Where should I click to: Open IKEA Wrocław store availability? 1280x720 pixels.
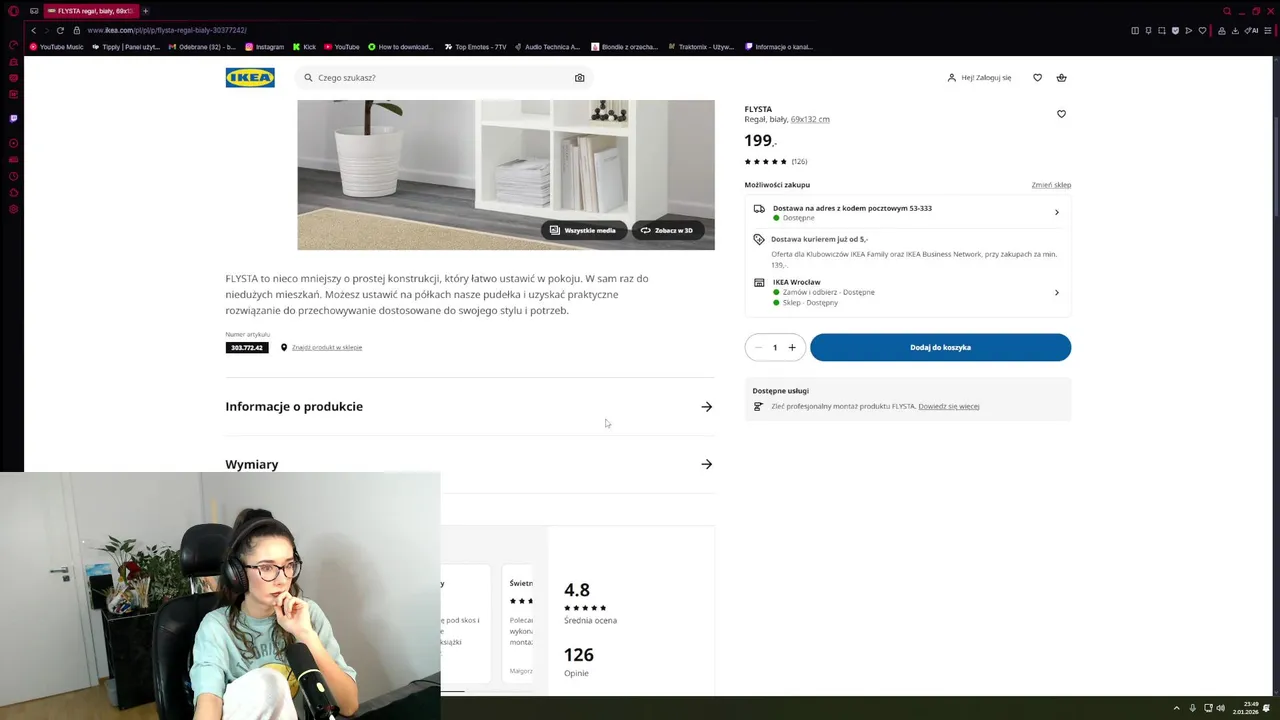(908, 292)
